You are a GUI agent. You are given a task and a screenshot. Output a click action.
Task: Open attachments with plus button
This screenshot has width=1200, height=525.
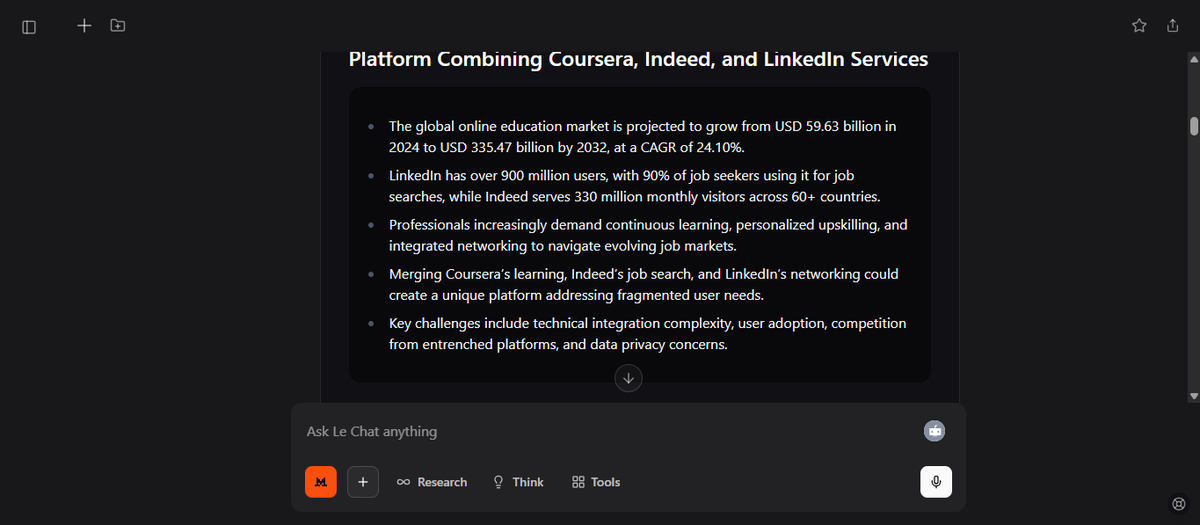pos(363,482)
